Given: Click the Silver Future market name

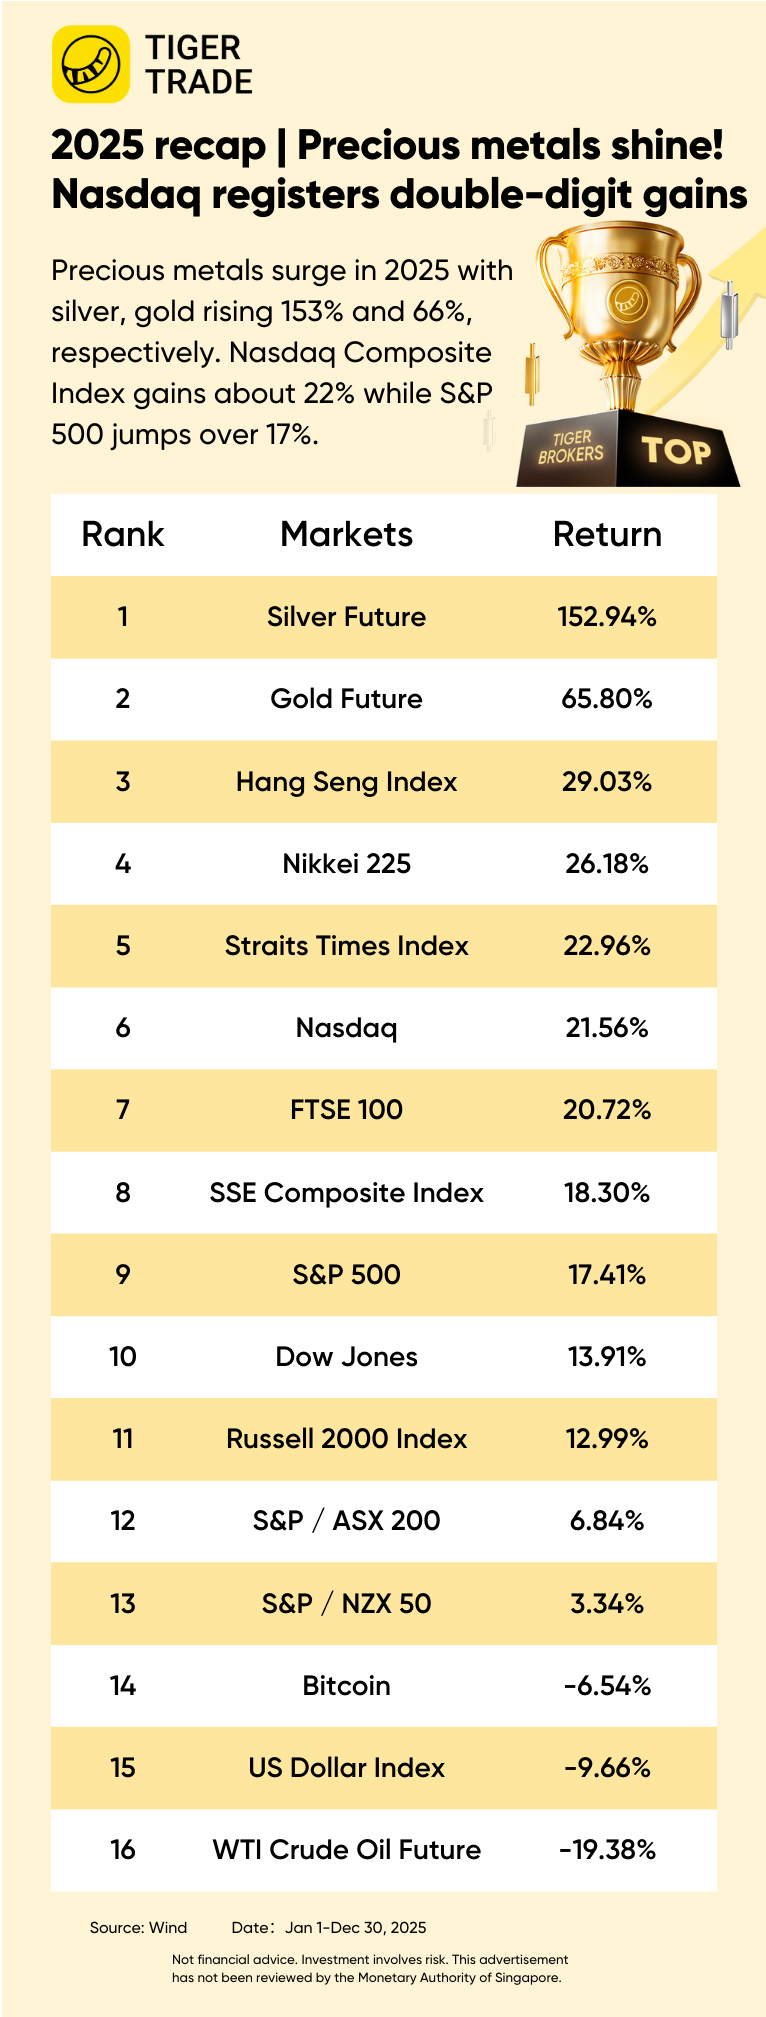Looking at the screenshot, I should (x=346, y=617).
